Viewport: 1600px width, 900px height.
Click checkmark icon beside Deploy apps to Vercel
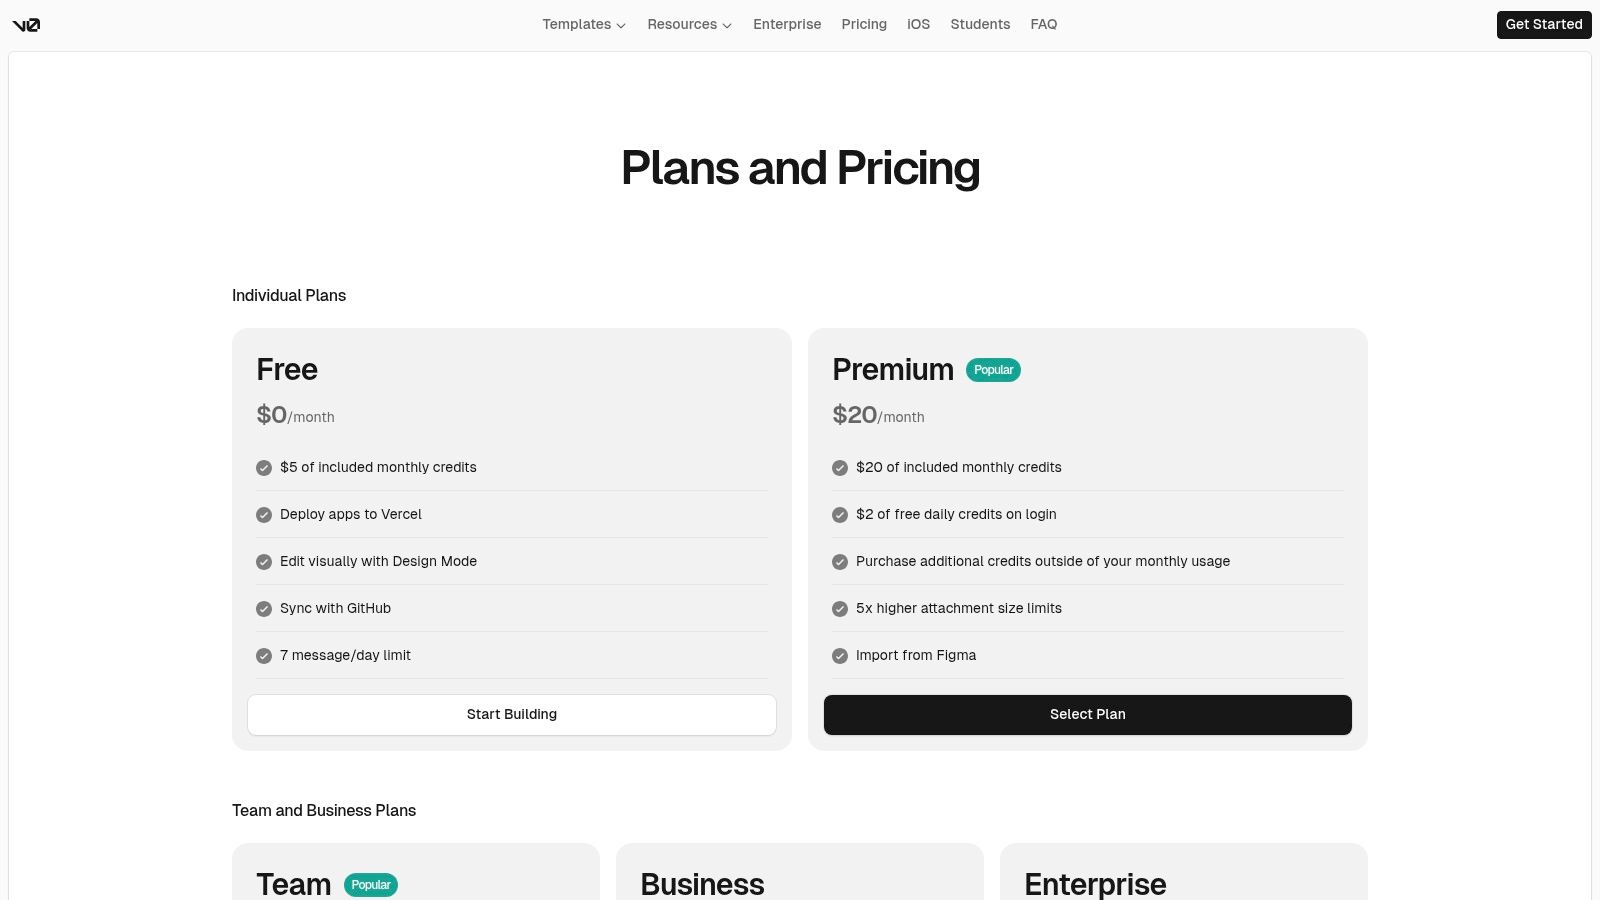point(264,515)
